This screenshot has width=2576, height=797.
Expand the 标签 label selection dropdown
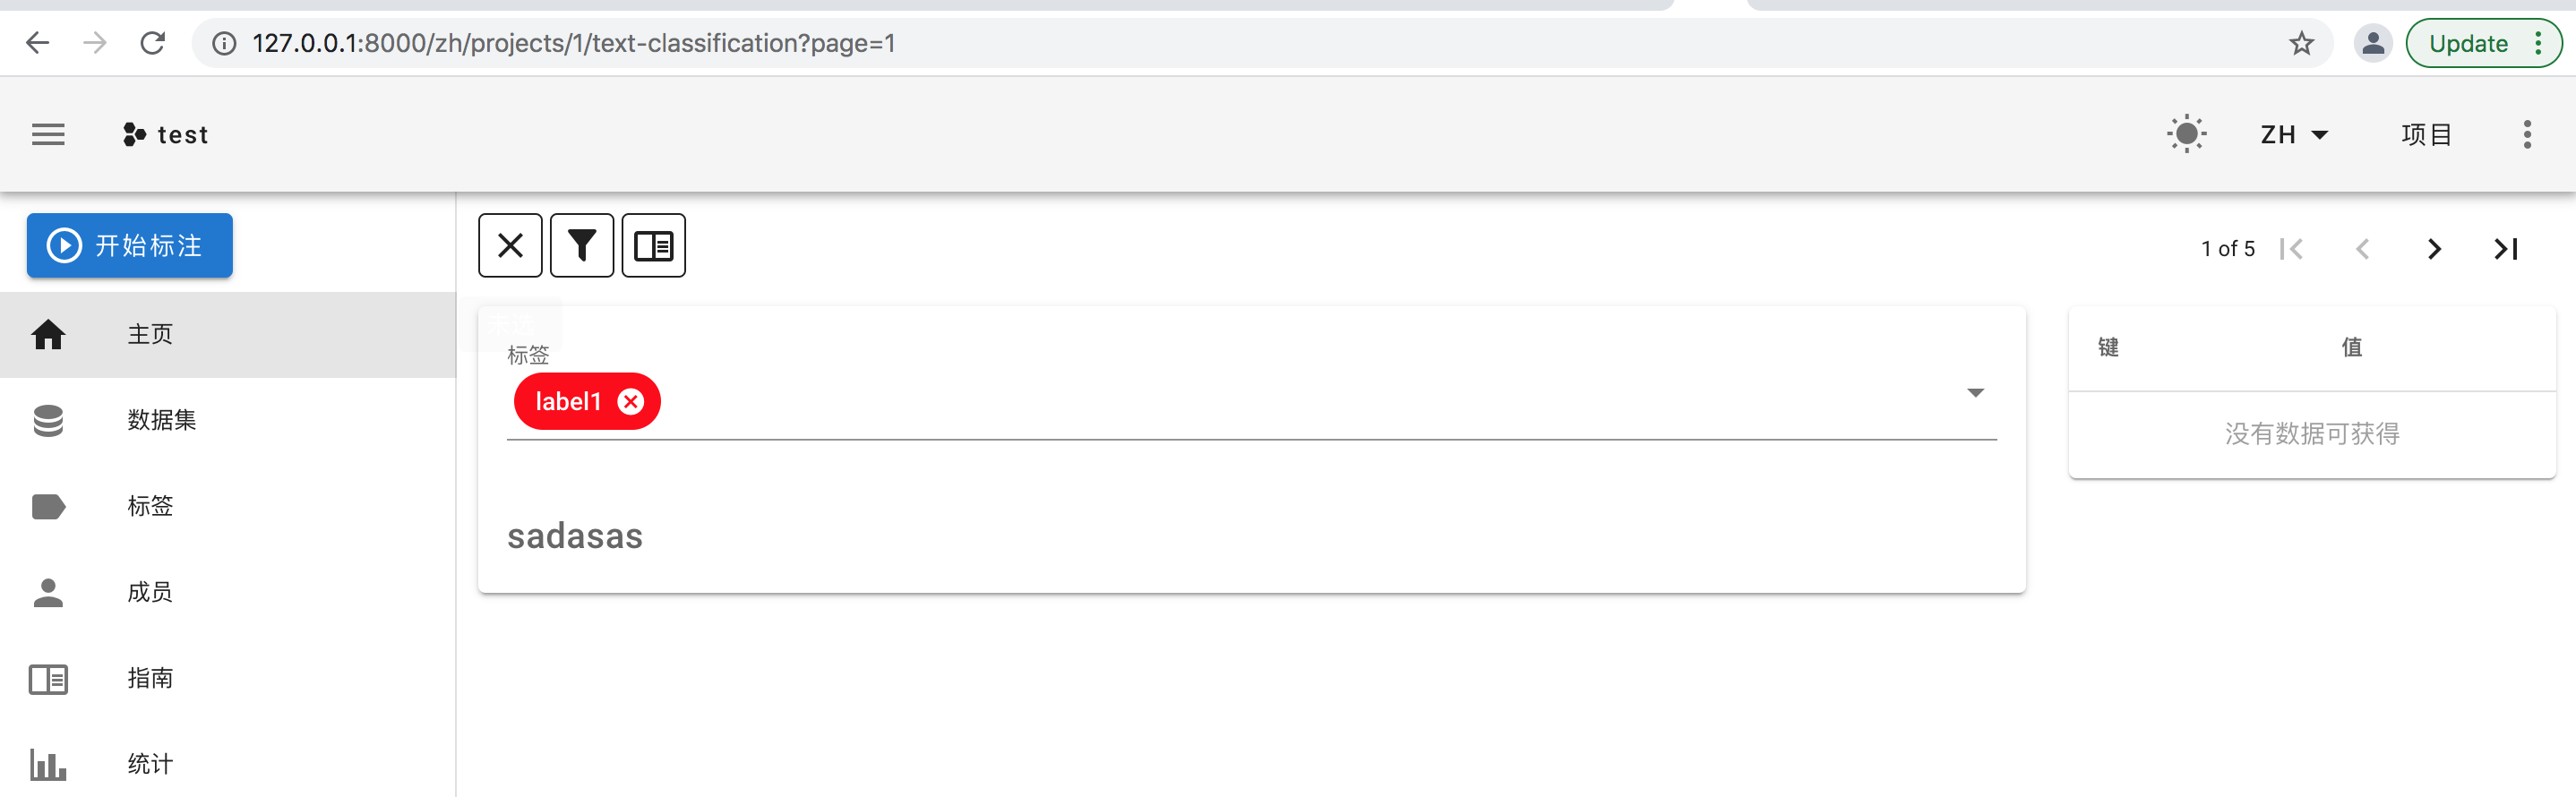click(1976, 392)
